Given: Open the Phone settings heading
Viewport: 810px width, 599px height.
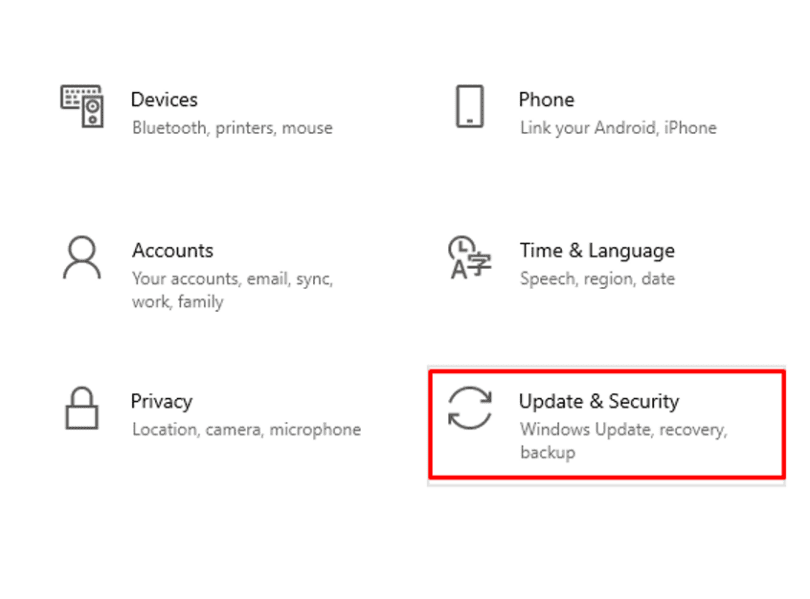Looking at the screenshot, I should coord(546,99).
